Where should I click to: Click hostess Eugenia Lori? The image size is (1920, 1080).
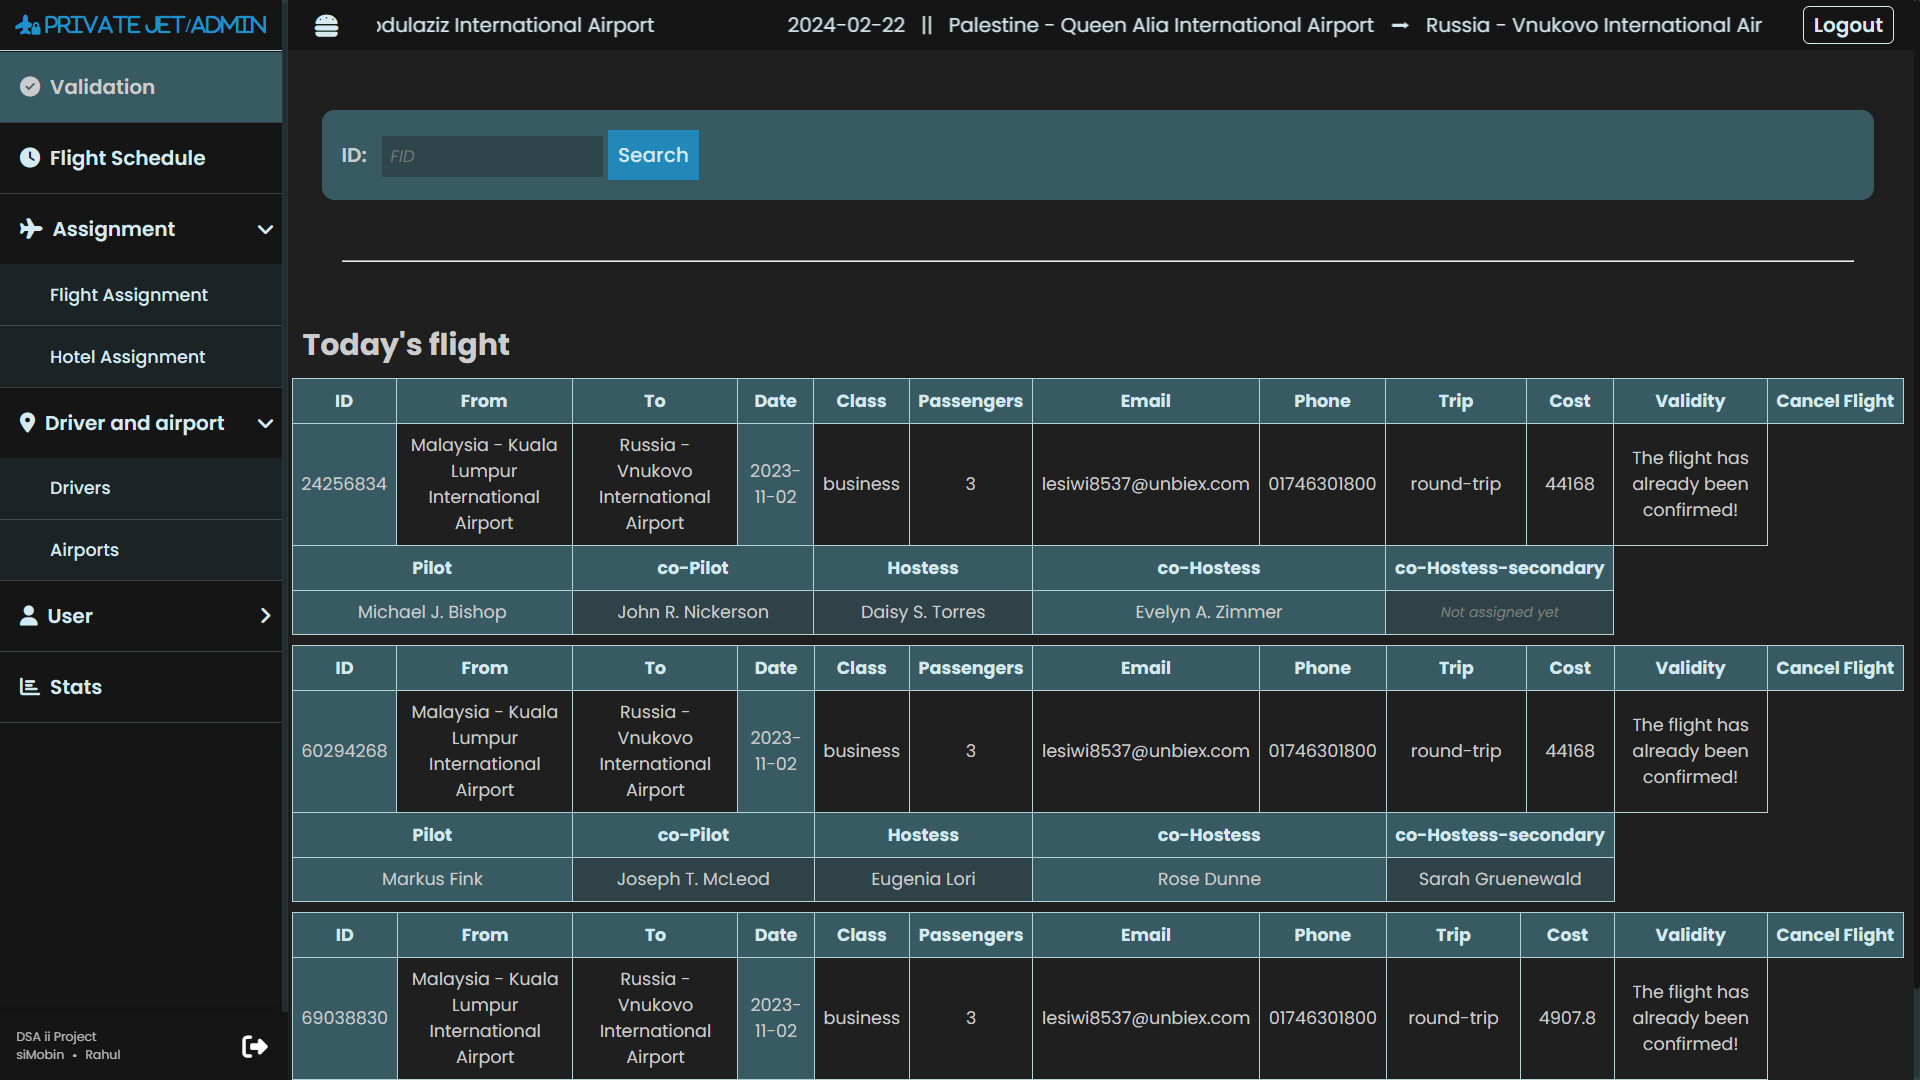(x=923, y=879)
